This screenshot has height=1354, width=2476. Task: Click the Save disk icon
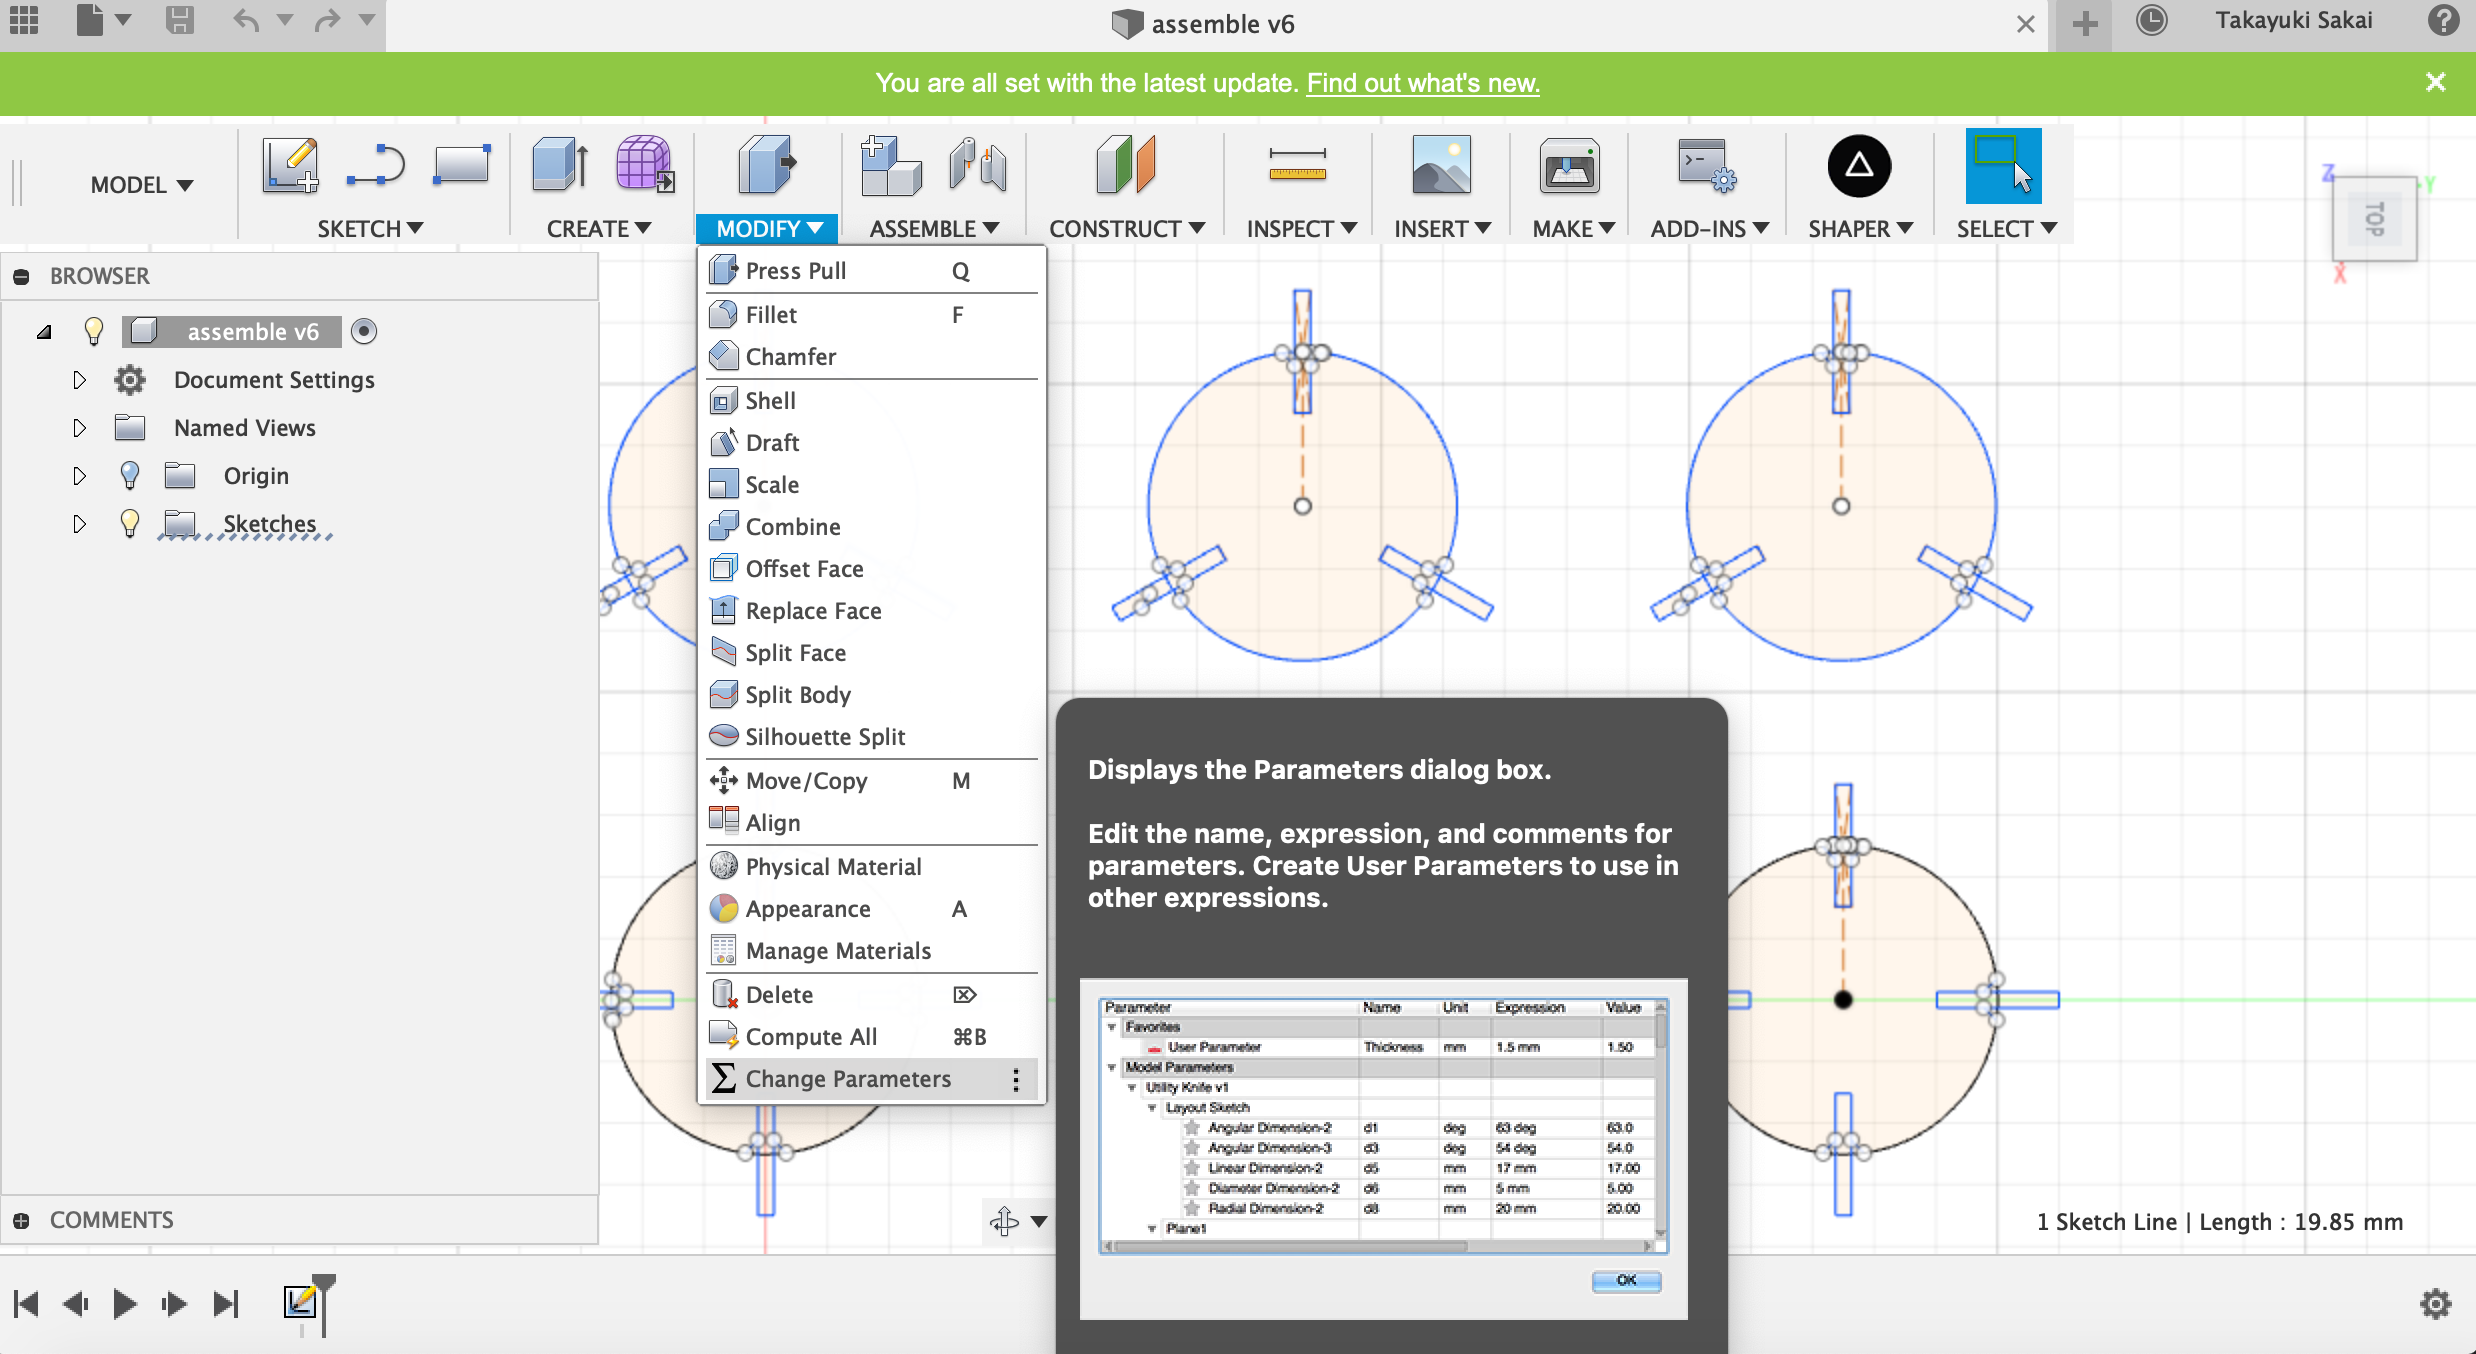(x=180, y=21)
